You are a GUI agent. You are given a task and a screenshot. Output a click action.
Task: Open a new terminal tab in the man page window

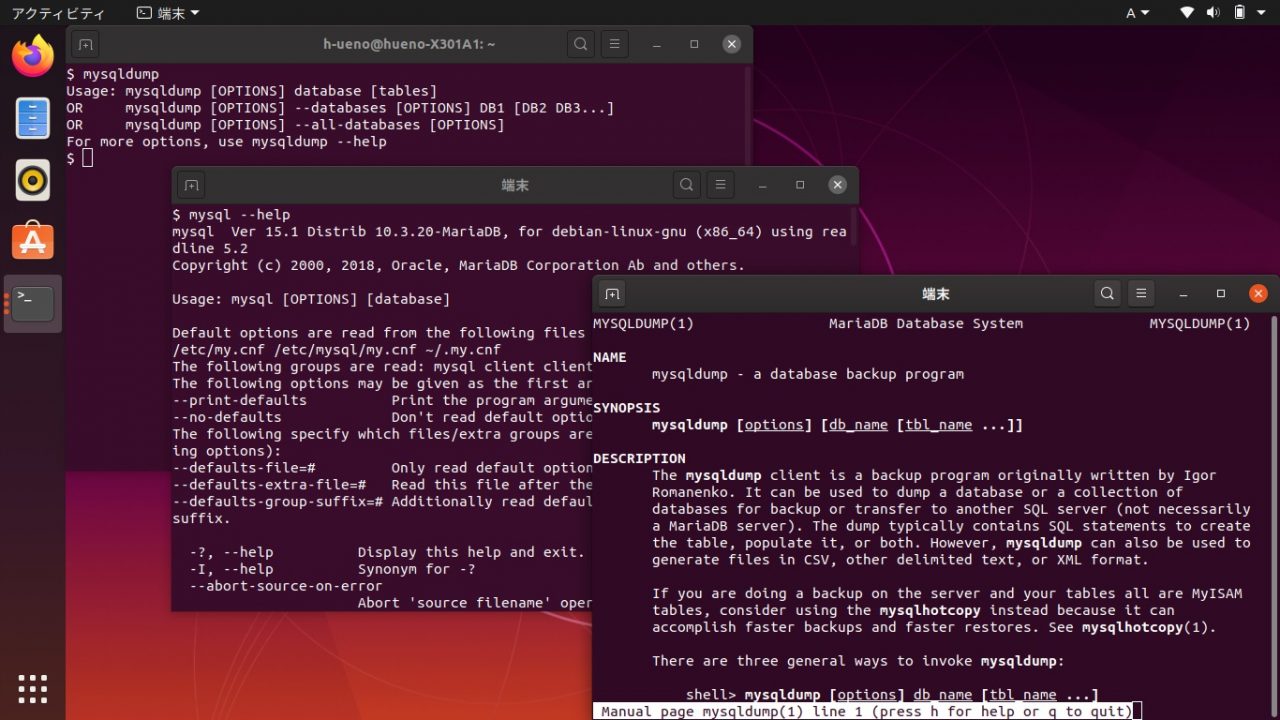(611, 293)
